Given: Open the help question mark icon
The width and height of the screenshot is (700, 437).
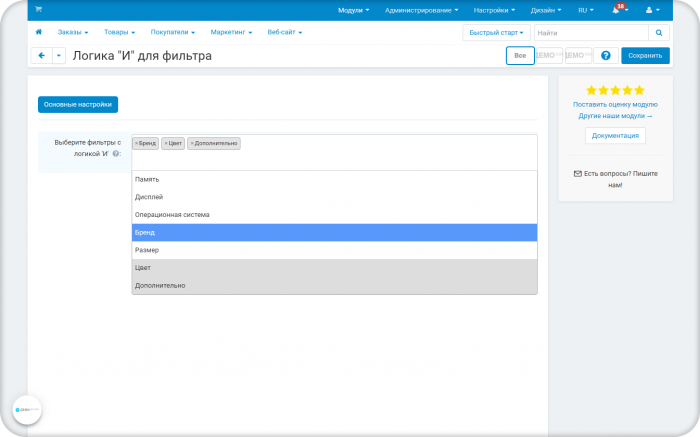Looking at the screenshot, I should (x=606, y=56).
